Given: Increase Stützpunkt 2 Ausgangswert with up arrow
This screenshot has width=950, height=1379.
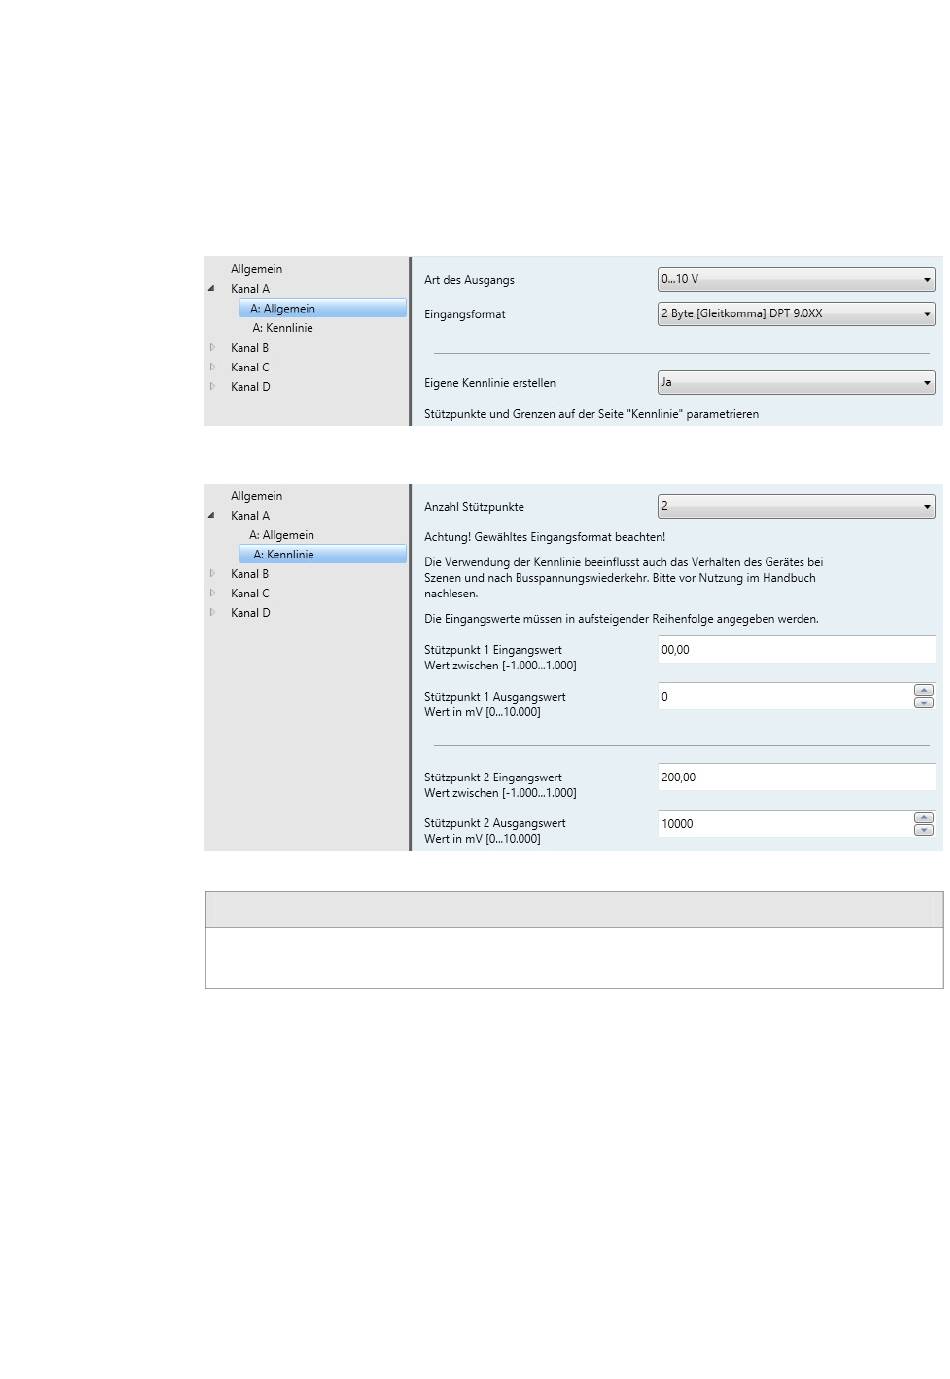Looking at the screenshot, I should click(924, 818).
